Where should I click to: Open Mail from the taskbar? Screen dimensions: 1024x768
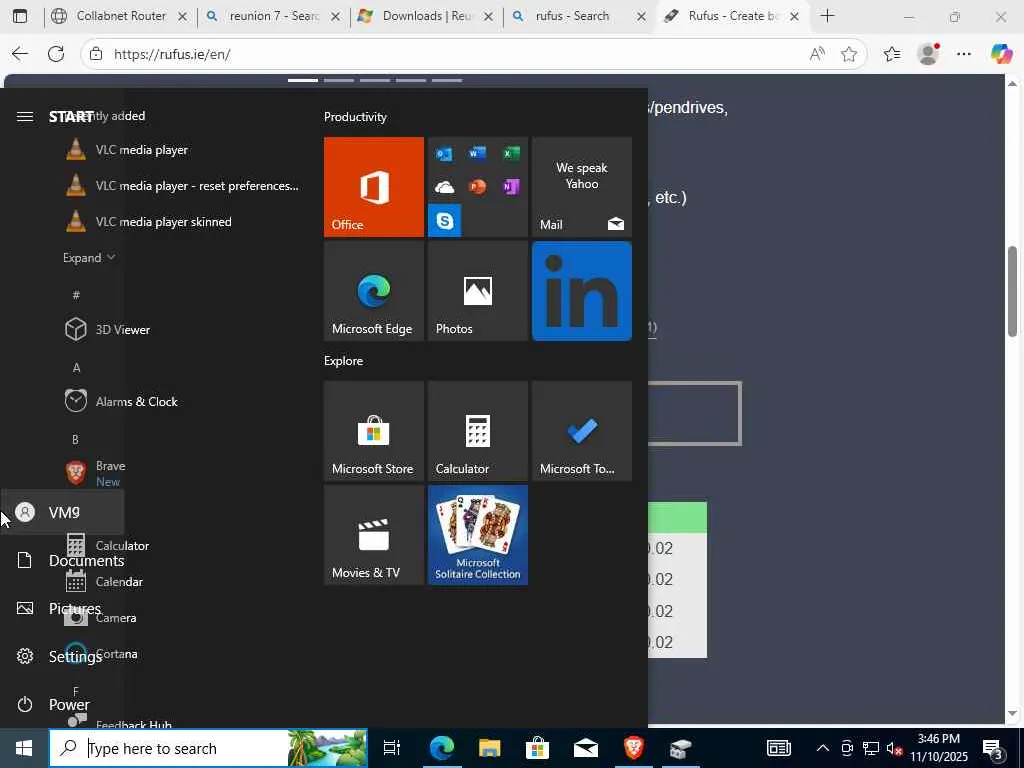pyautogui.click(x=585, y=748)
